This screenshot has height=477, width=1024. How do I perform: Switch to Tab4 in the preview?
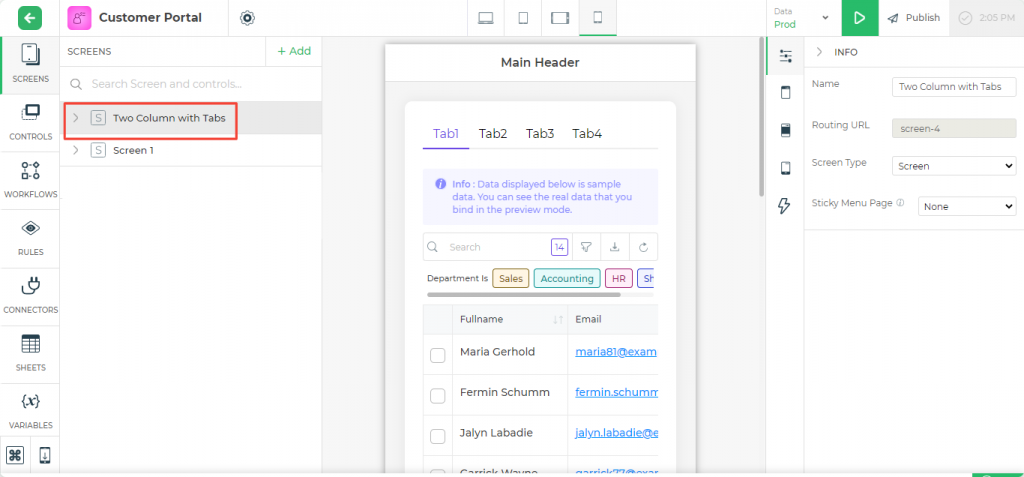587,134
